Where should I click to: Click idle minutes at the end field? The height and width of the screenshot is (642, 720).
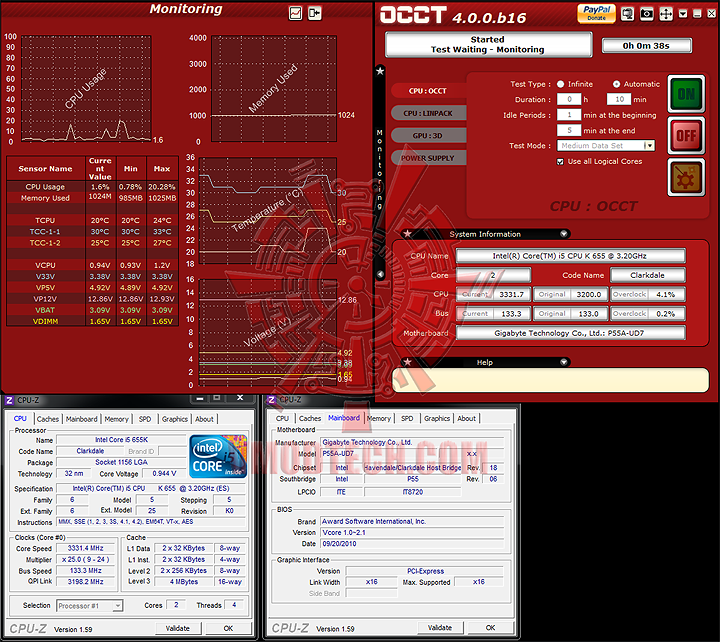pos(569,130)
